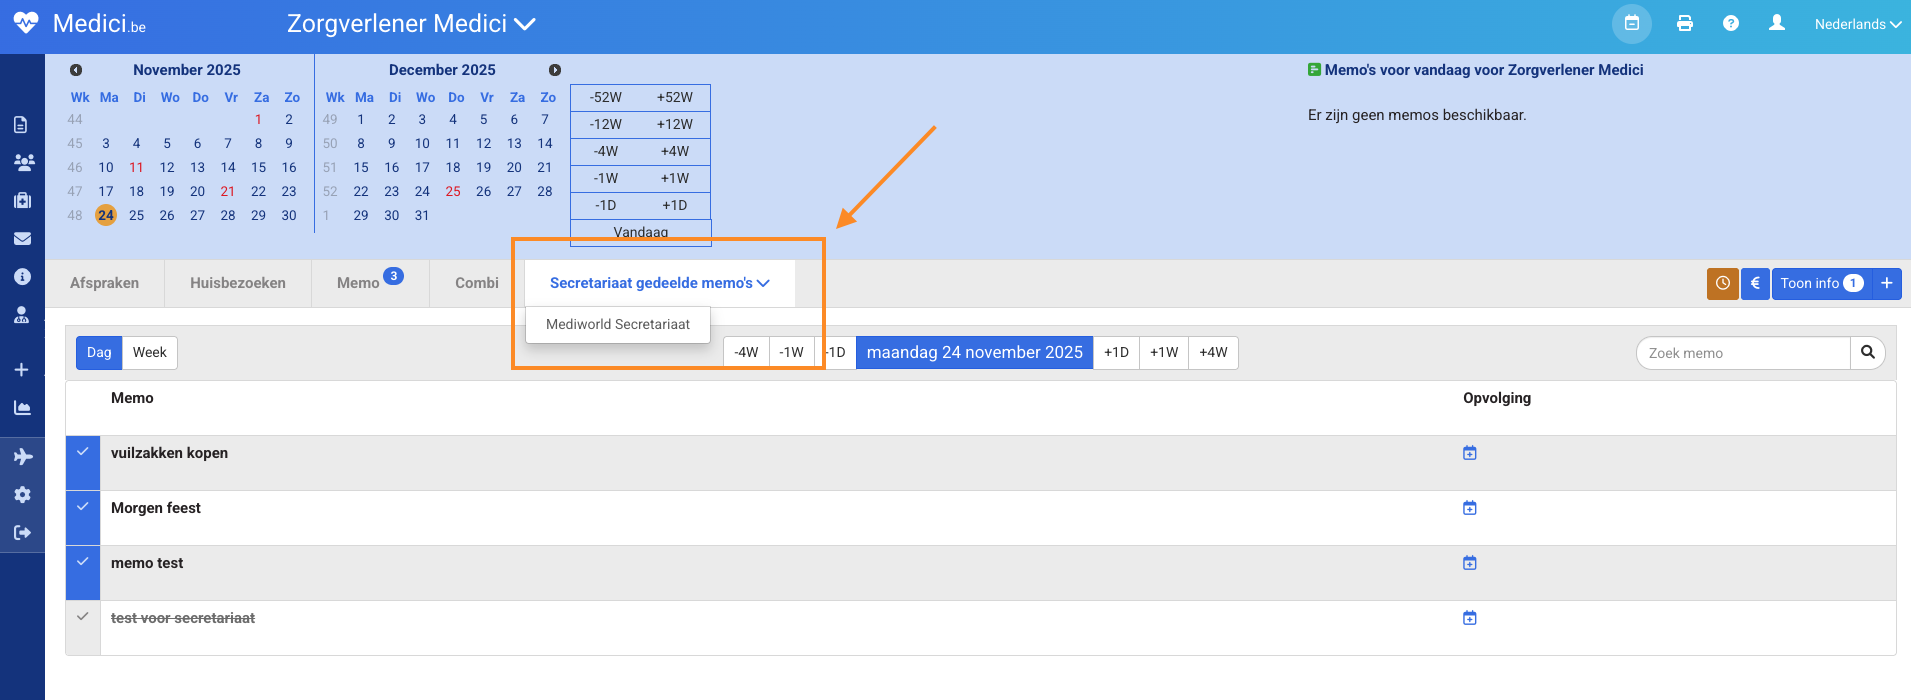The image size is (1911, 700).
Task: Click the Zoek memo search field
Action: tap(1742, 353)
